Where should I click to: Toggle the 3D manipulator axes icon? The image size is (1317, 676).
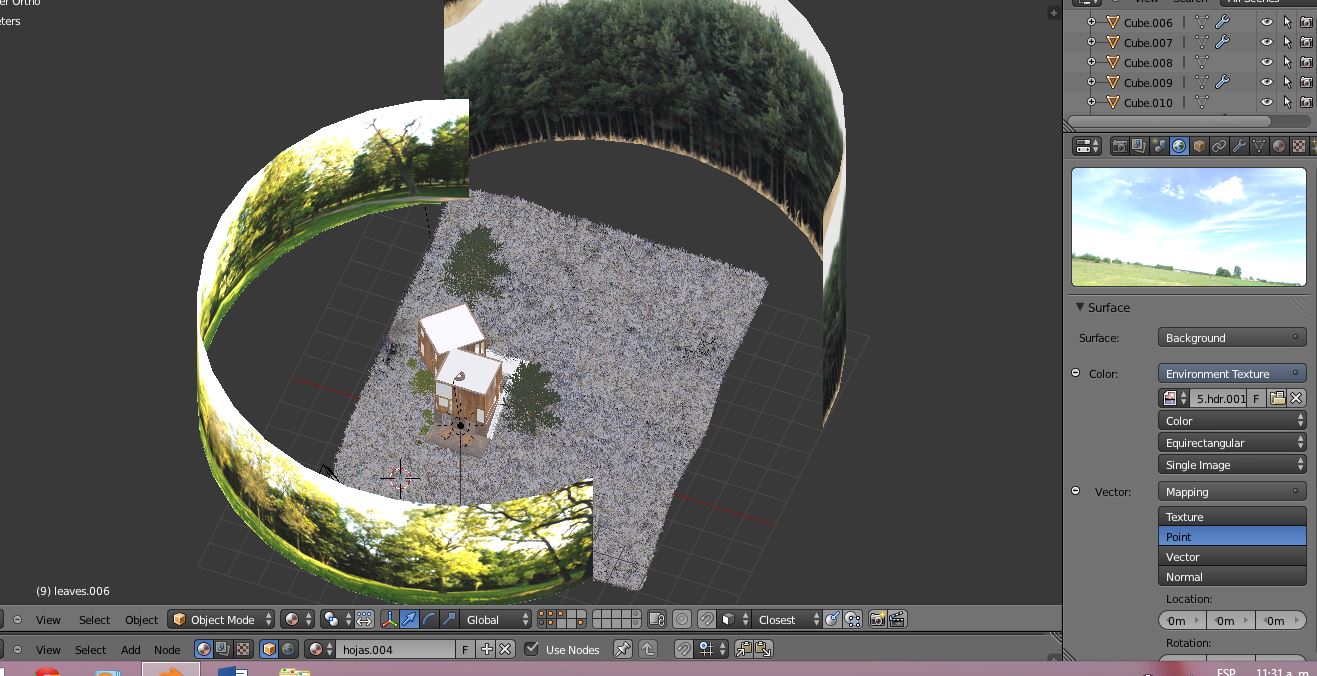(x=389, y=619)
